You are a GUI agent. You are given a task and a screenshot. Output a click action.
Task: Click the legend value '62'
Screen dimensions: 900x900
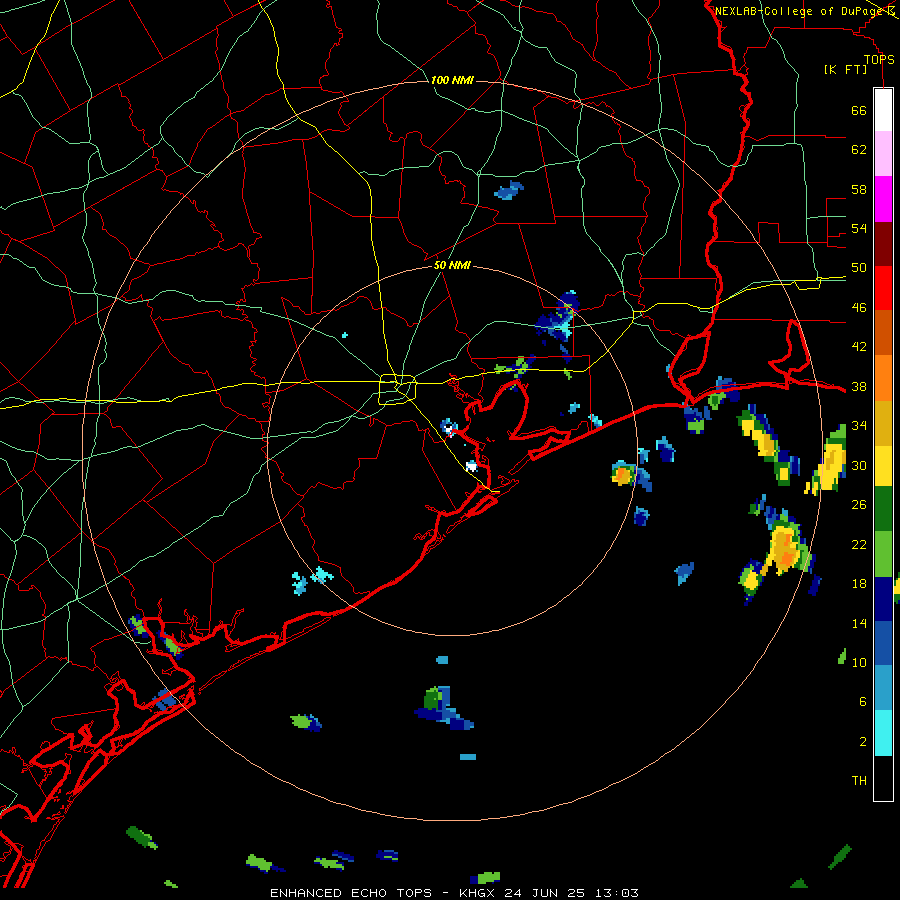point(859,150)
